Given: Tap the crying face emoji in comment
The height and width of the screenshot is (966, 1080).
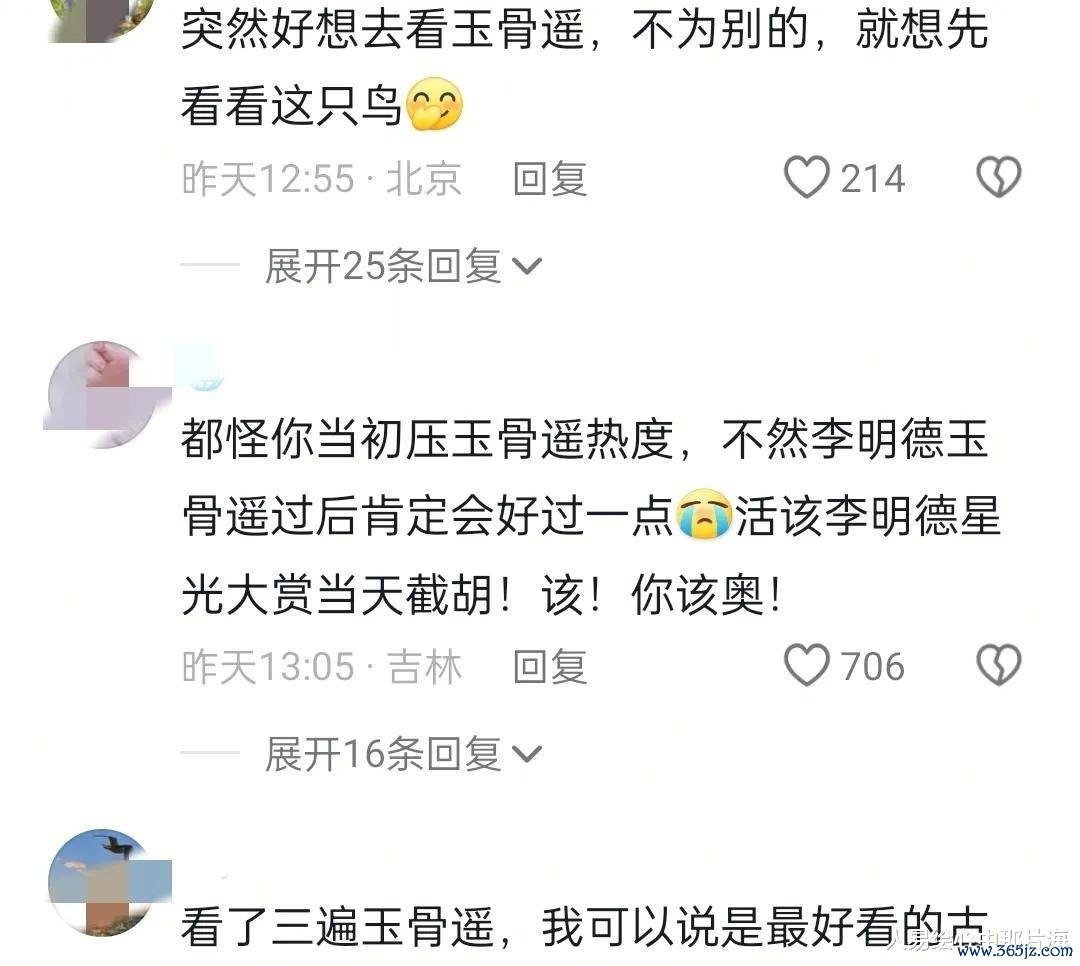Looking at the screenshot, I should pyautogui.click(x=704, y=514).
